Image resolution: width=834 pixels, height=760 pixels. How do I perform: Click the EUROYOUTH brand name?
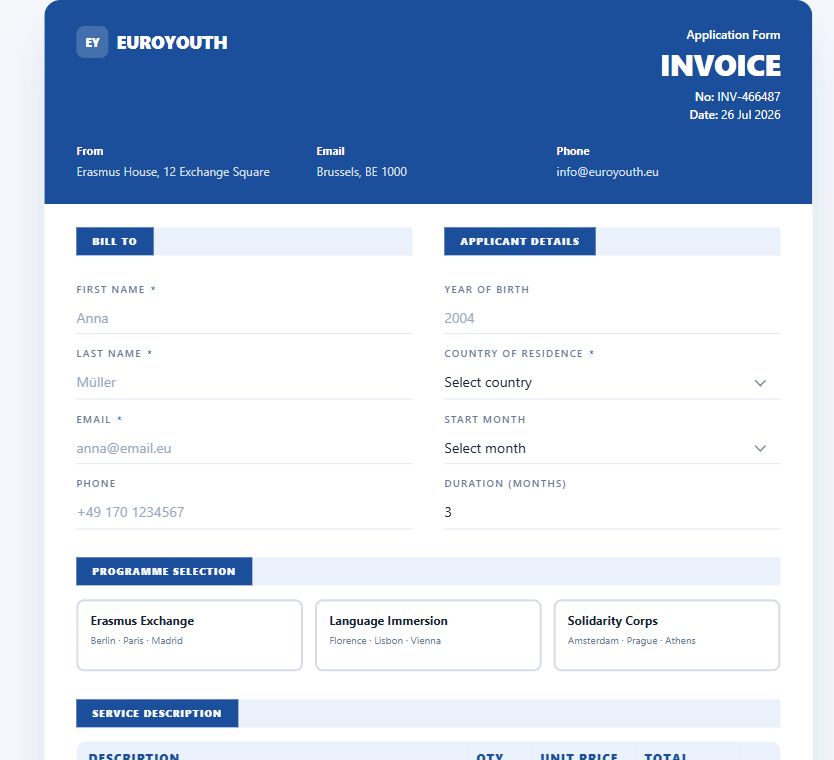[172, 43]
